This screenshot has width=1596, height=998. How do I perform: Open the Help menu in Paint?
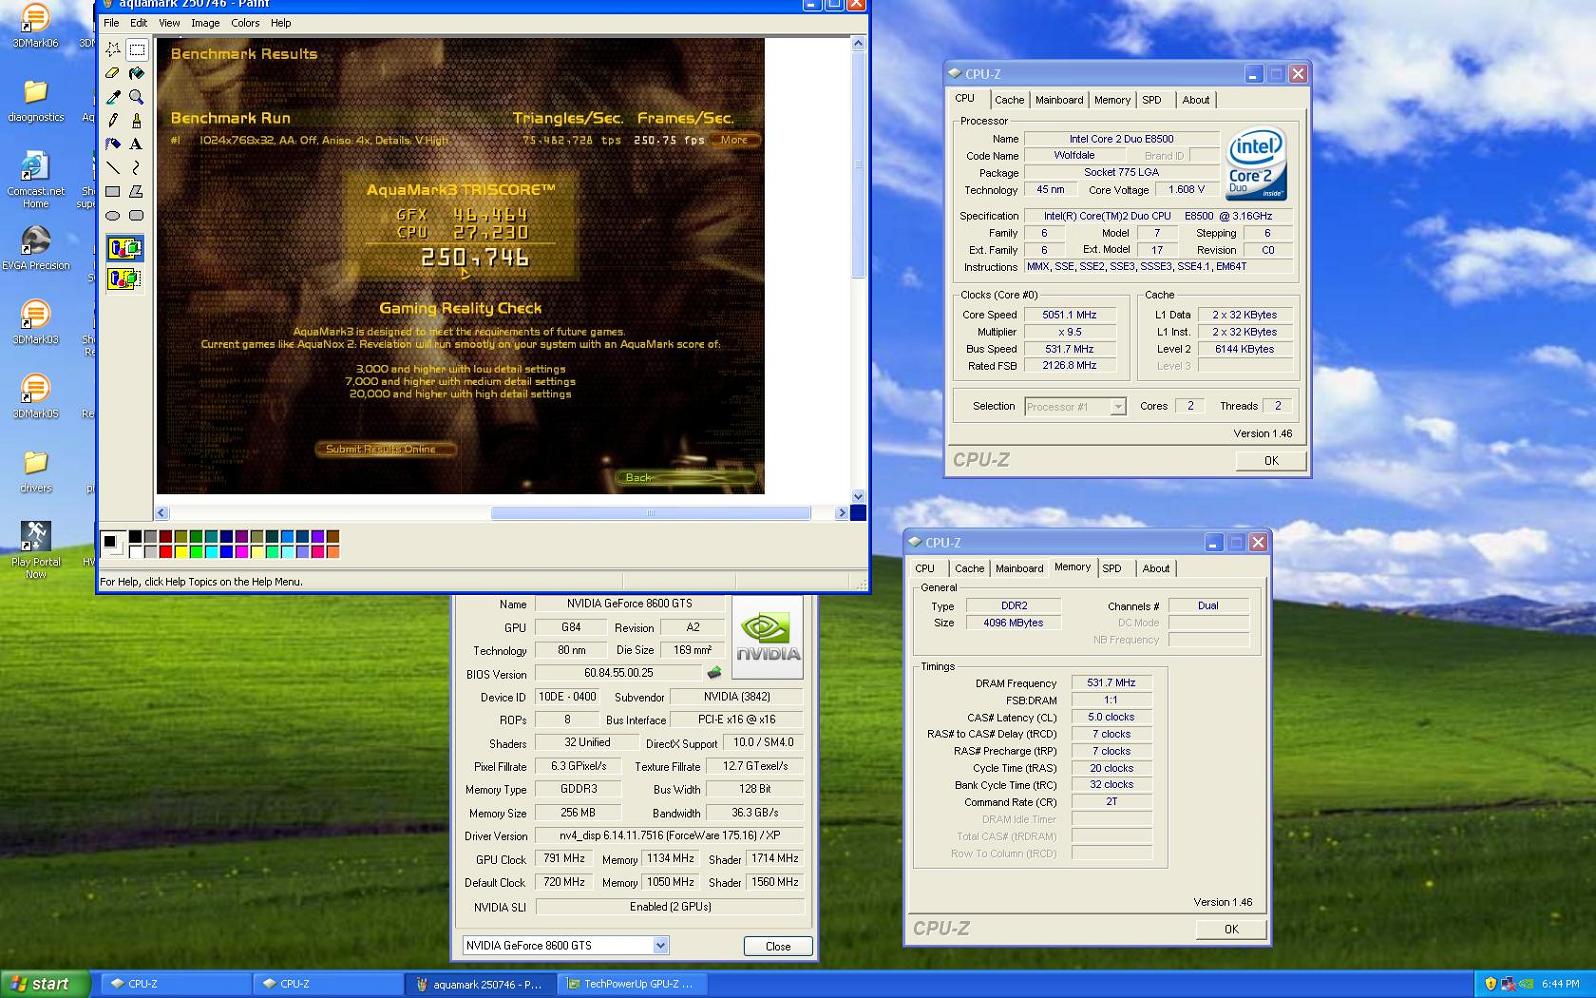281,23
